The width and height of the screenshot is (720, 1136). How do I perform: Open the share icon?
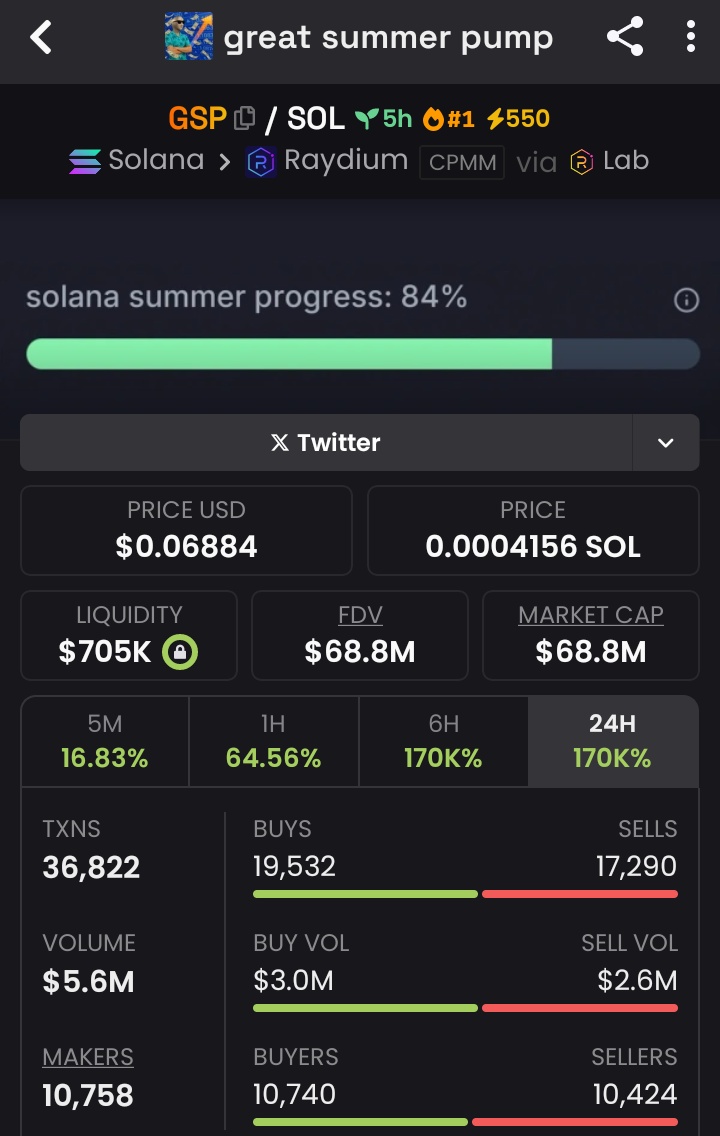[625, 36]
